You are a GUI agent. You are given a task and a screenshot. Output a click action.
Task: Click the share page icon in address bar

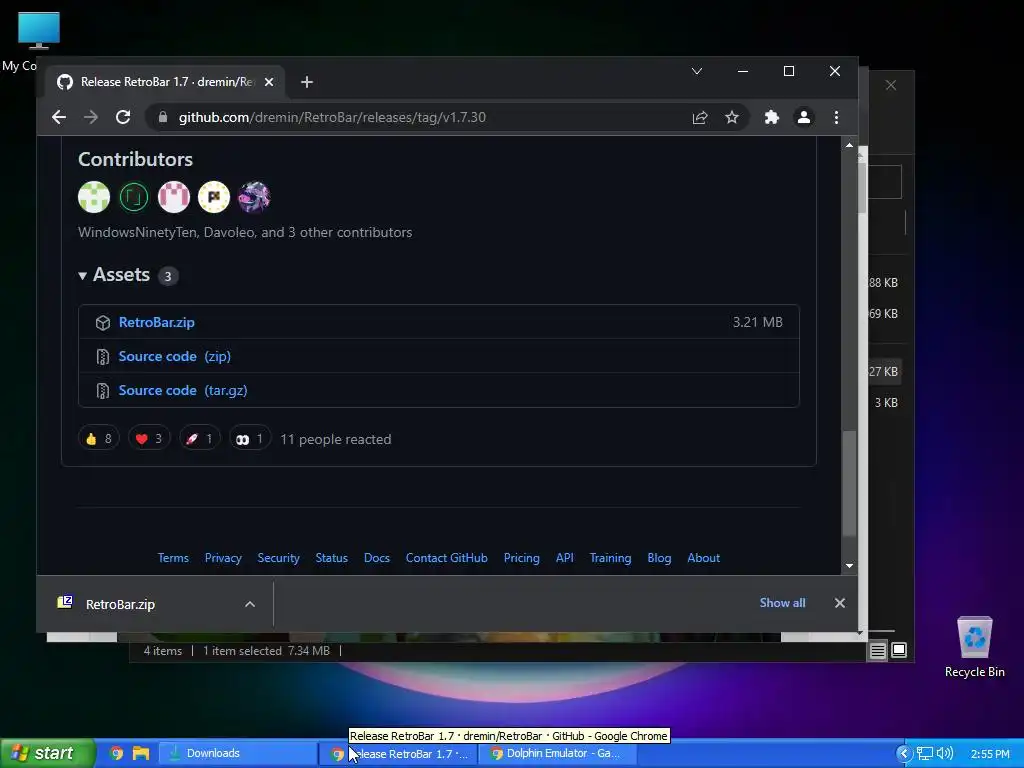(700, 117)
